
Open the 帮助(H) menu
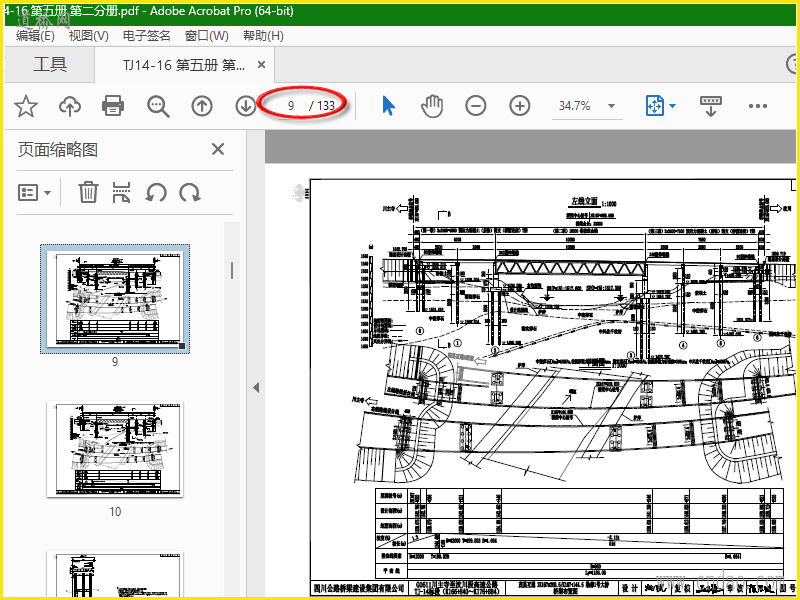coord(263,36)
